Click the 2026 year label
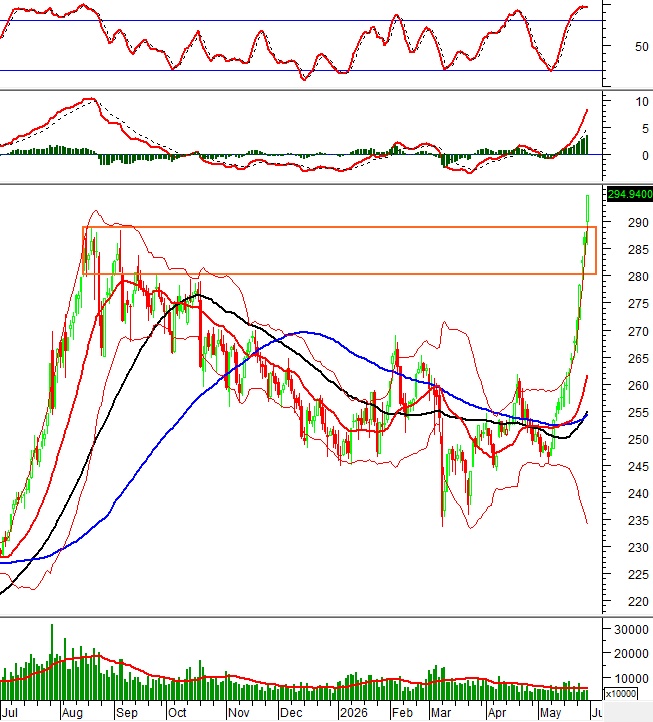 (353, 713)
